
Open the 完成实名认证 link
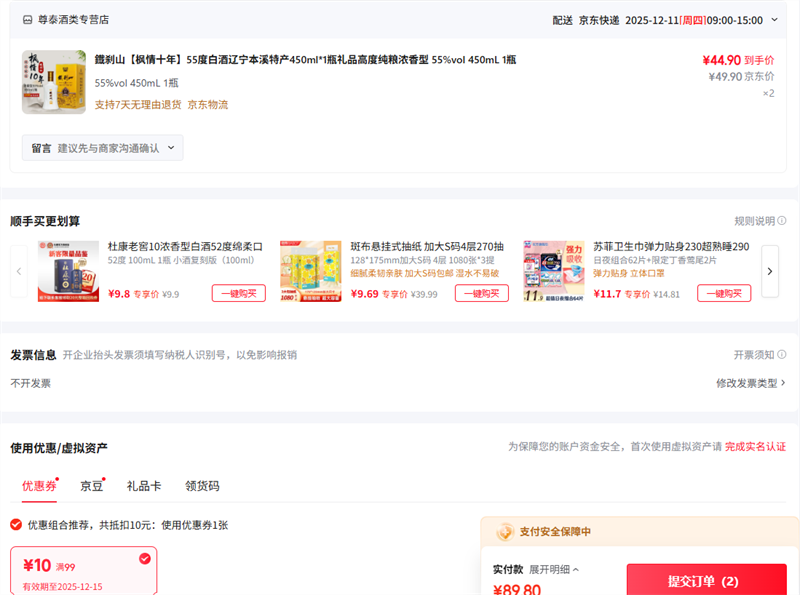click(755, 446)
